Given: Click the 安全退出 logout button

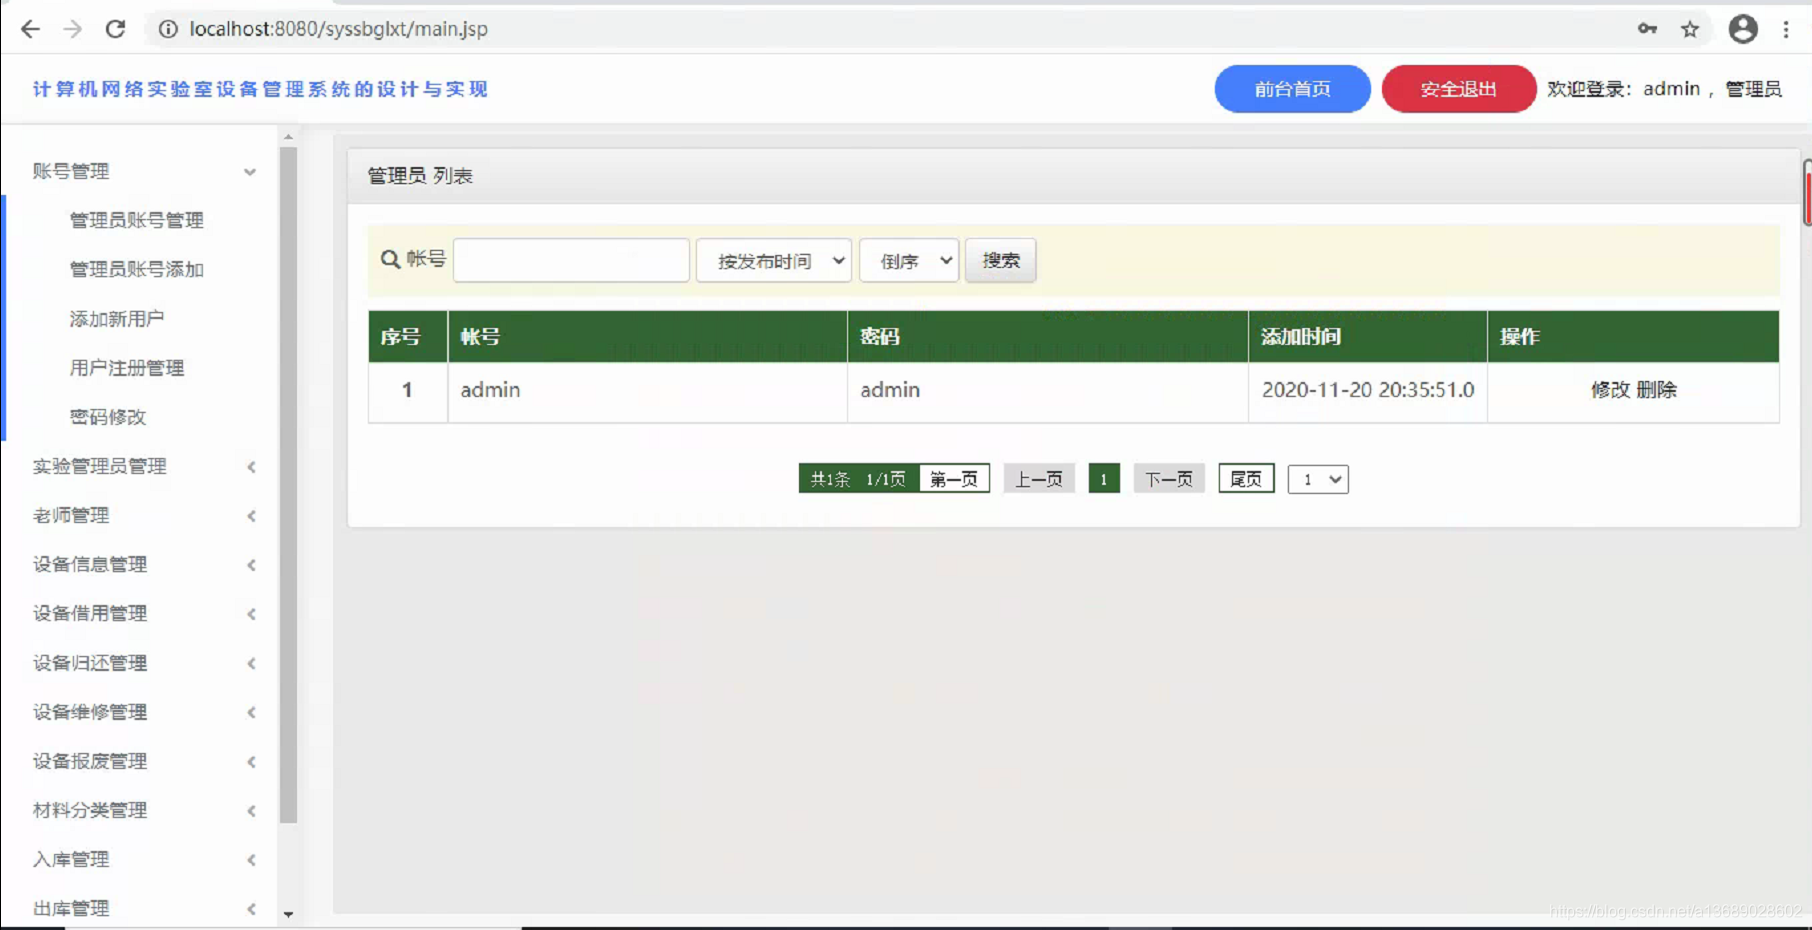Looking at the screenshot, I should pyautogui.click(x=1458, y=88).
